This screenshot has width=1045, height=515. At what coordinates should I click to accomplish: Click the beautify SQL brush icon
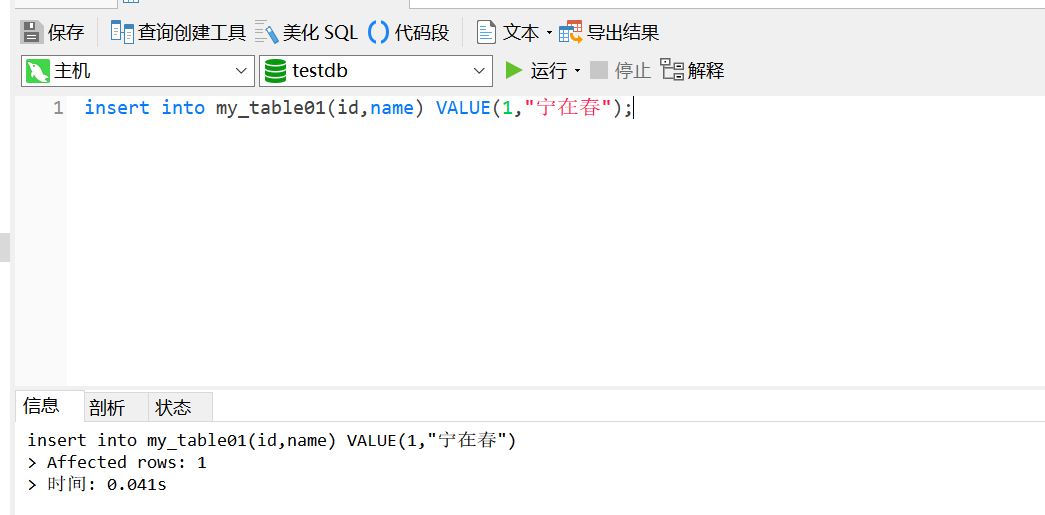[x=267, y=33]
